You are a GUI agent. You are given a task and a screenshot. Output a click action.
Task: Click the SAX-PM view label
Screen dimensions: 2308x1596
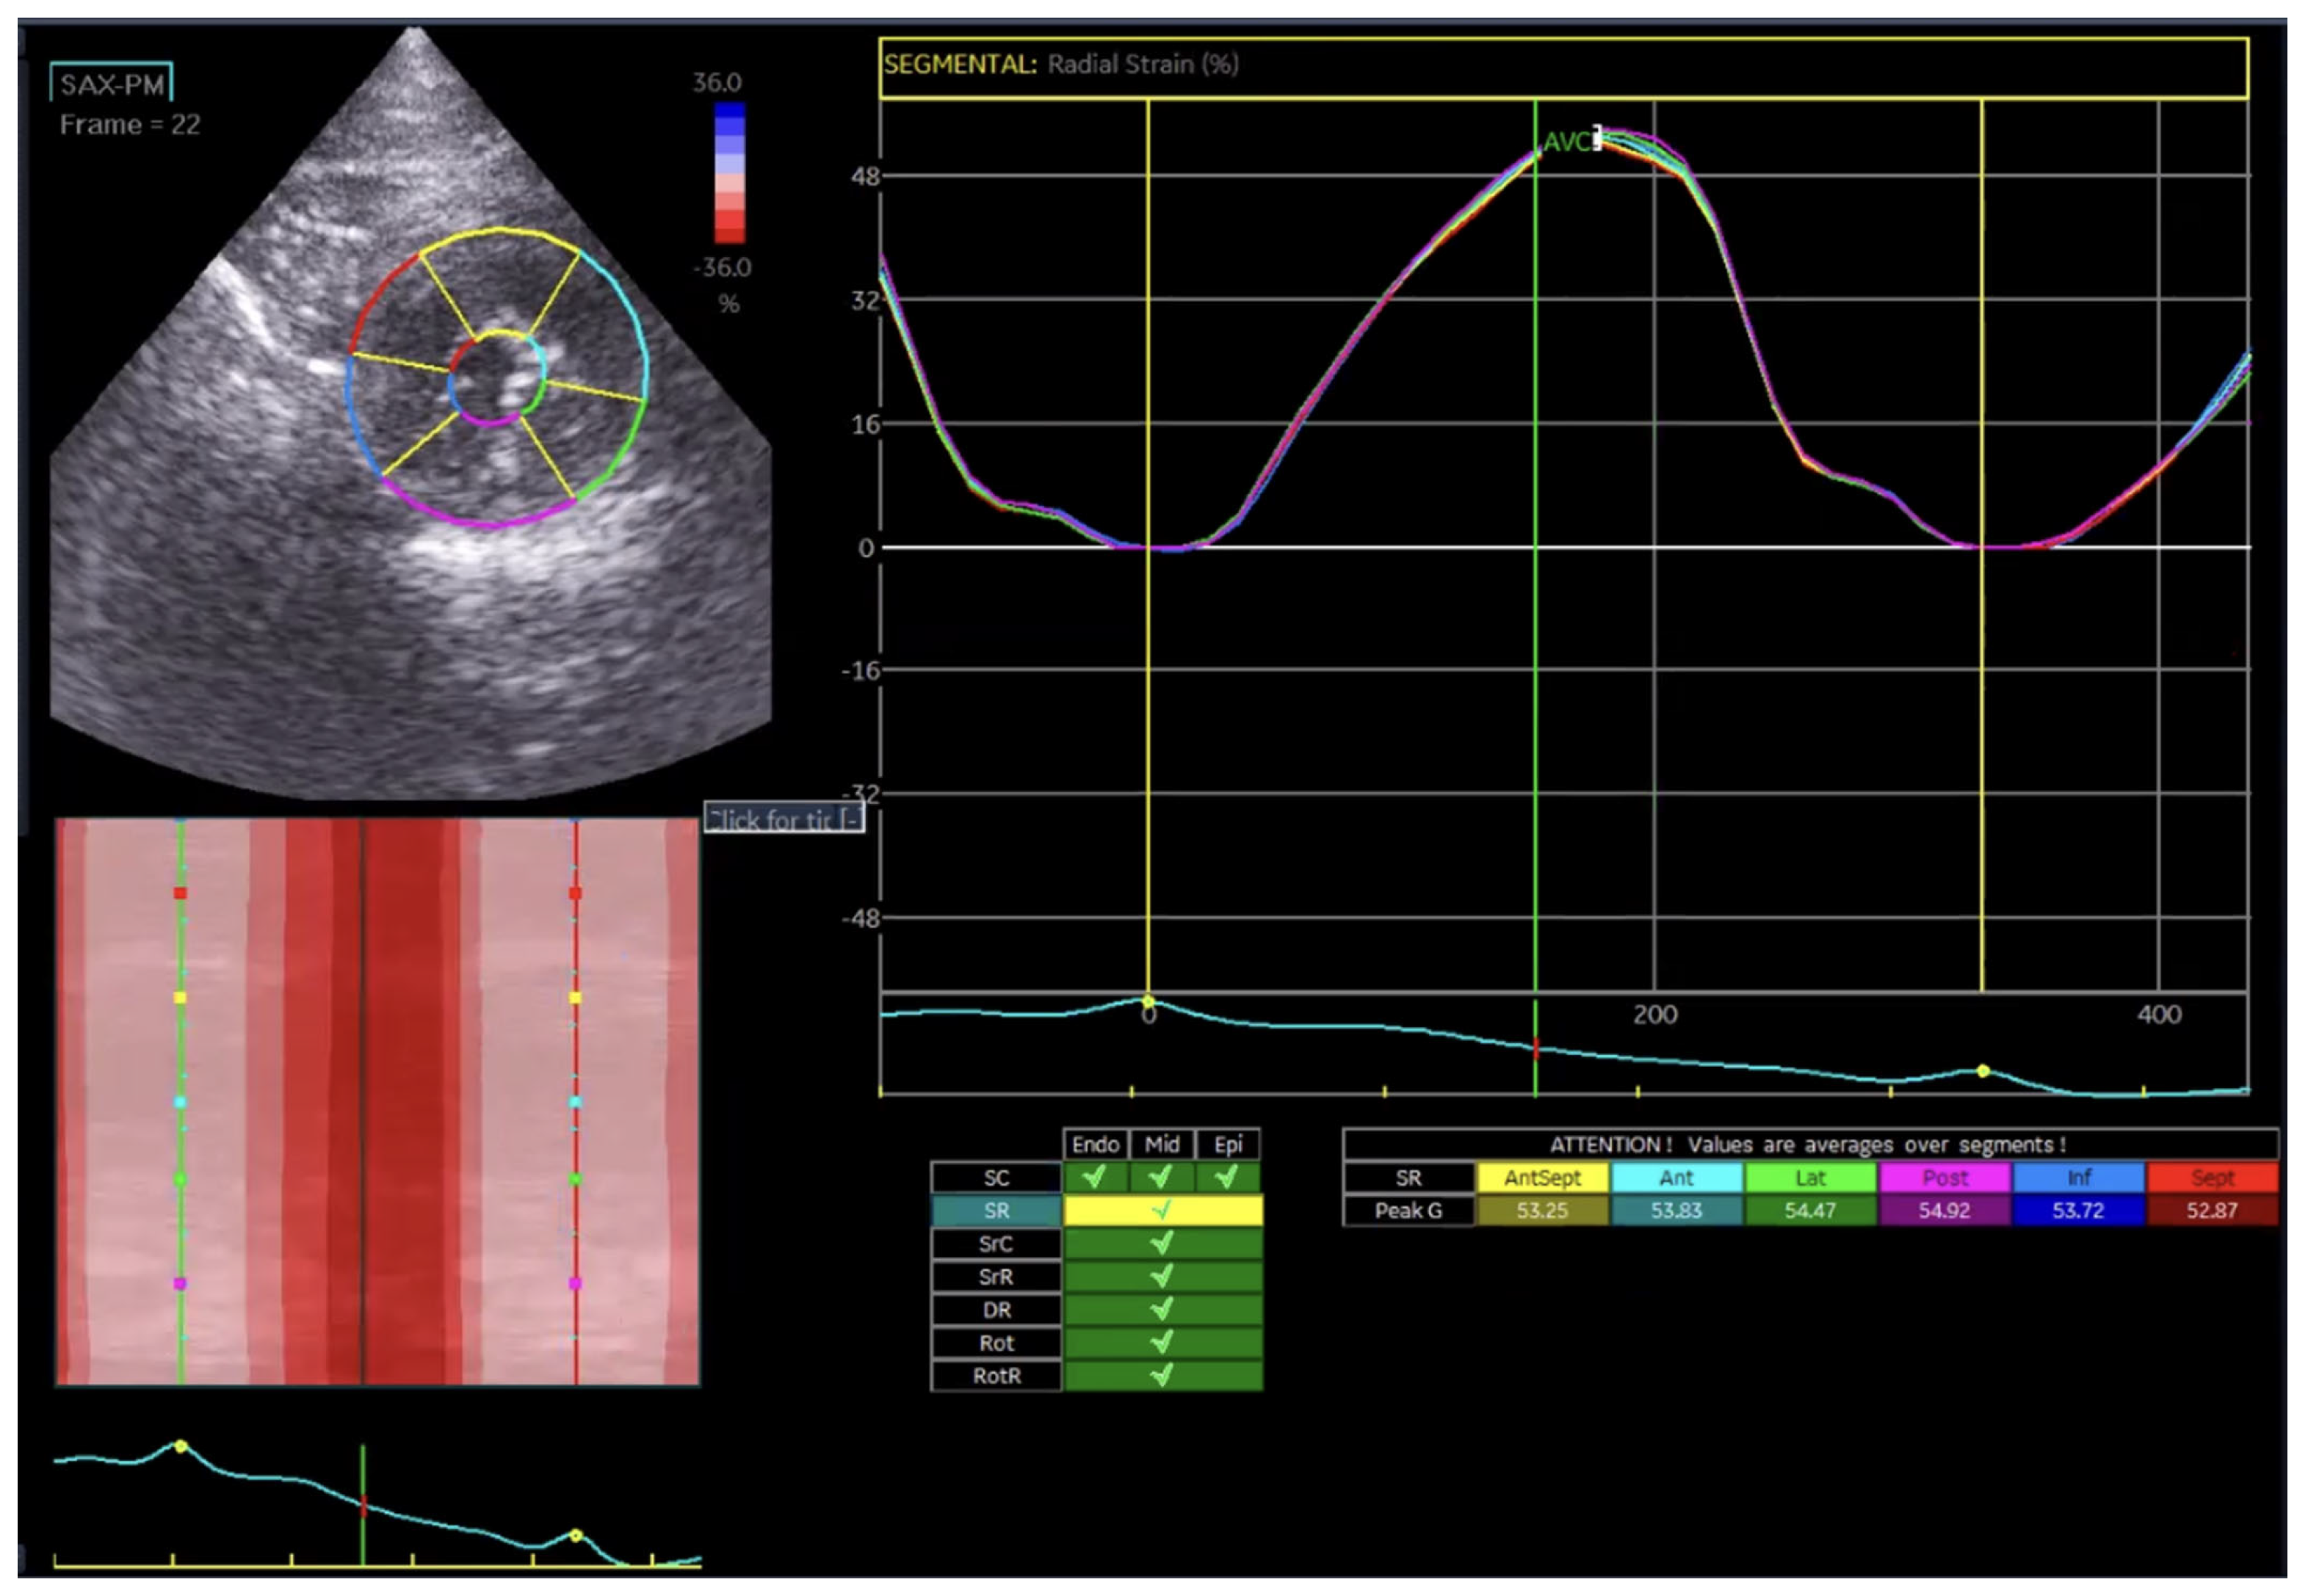pyautogui.click(x=111, y=84)
